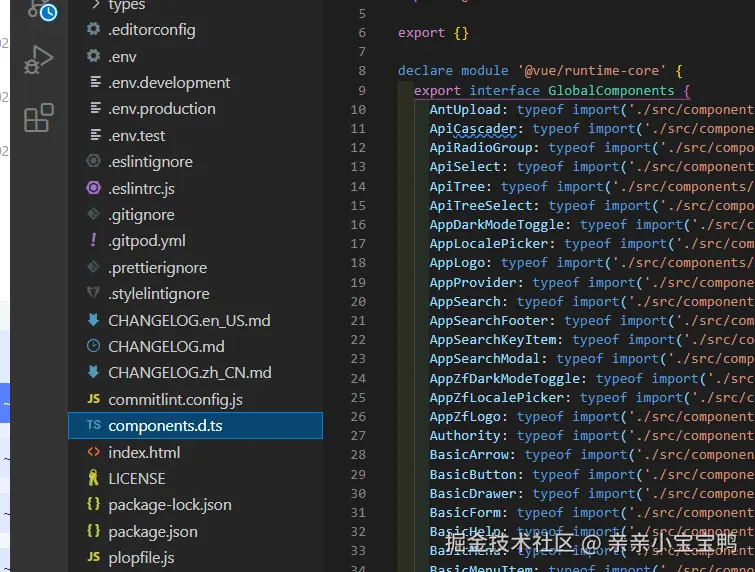Viewport: 755px width, 572px height.
Task: Click 'export' keyword on line 6
Action: point(421,32)
